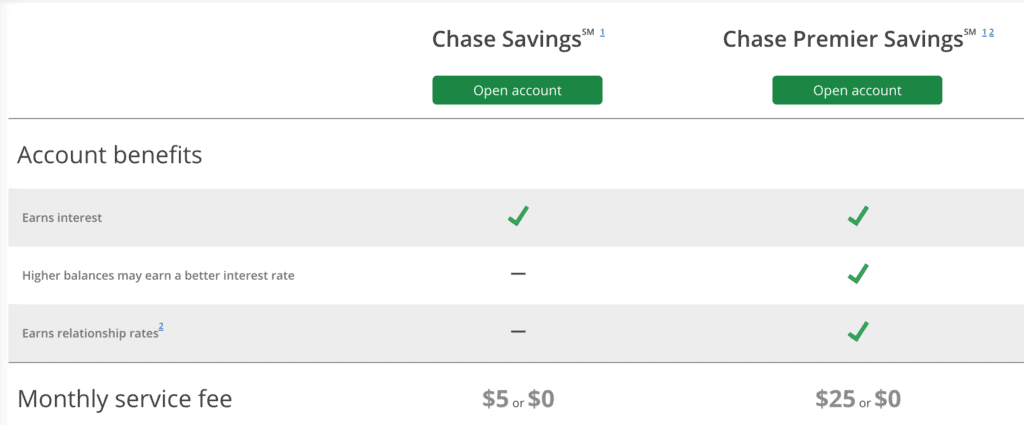This screenshot has height=425, width=1024.
Task: Click relationship rates dash for Chase Savings
Action: pos(518,331)
